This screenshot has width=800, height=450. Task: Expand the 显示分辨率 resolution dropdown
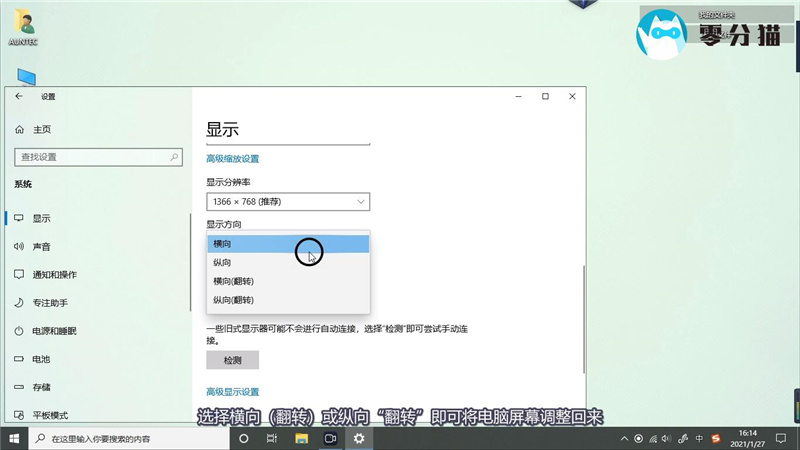point(288,202)
